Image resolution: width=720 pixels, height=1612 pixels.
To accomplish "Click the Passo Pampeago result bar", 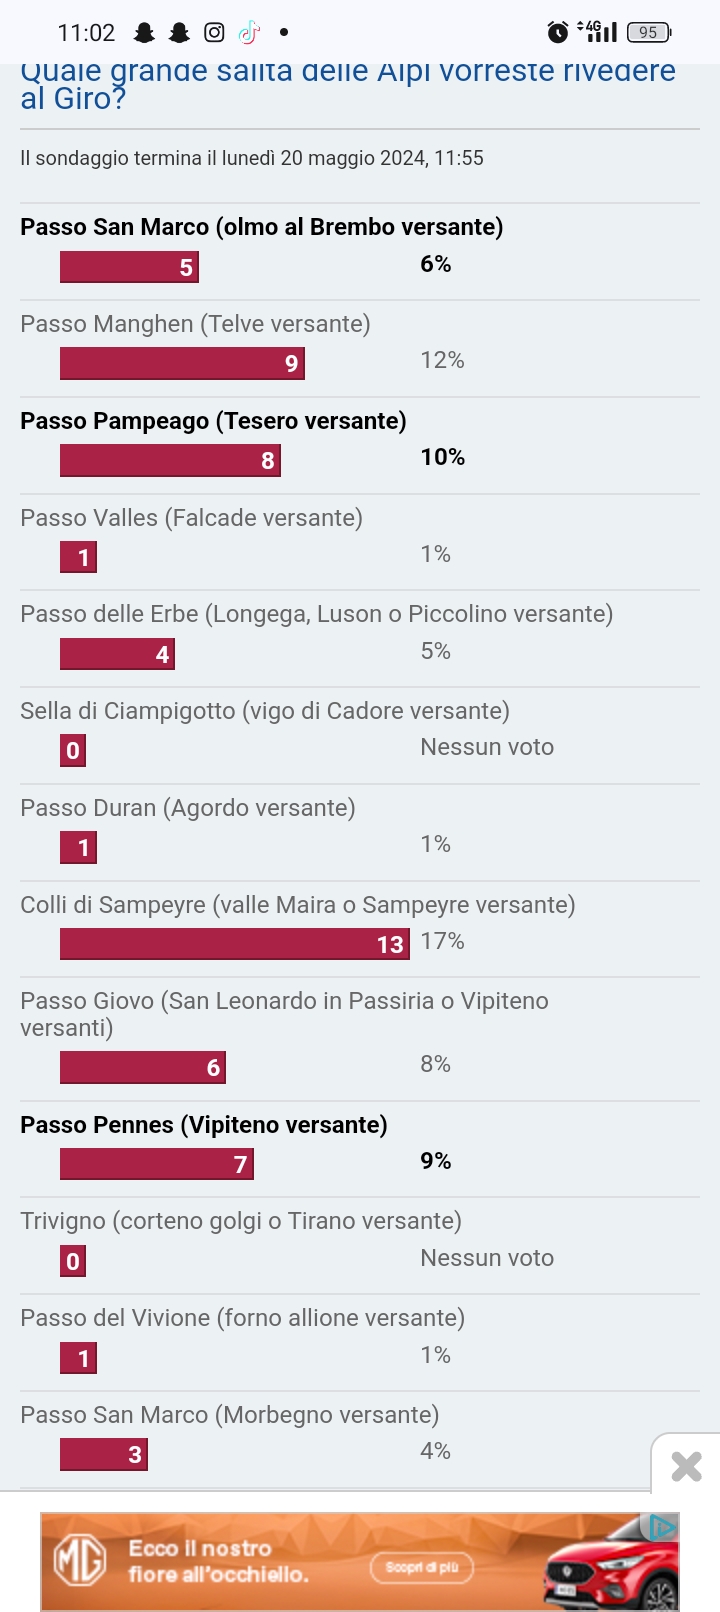I will click(x=170, y=461).
